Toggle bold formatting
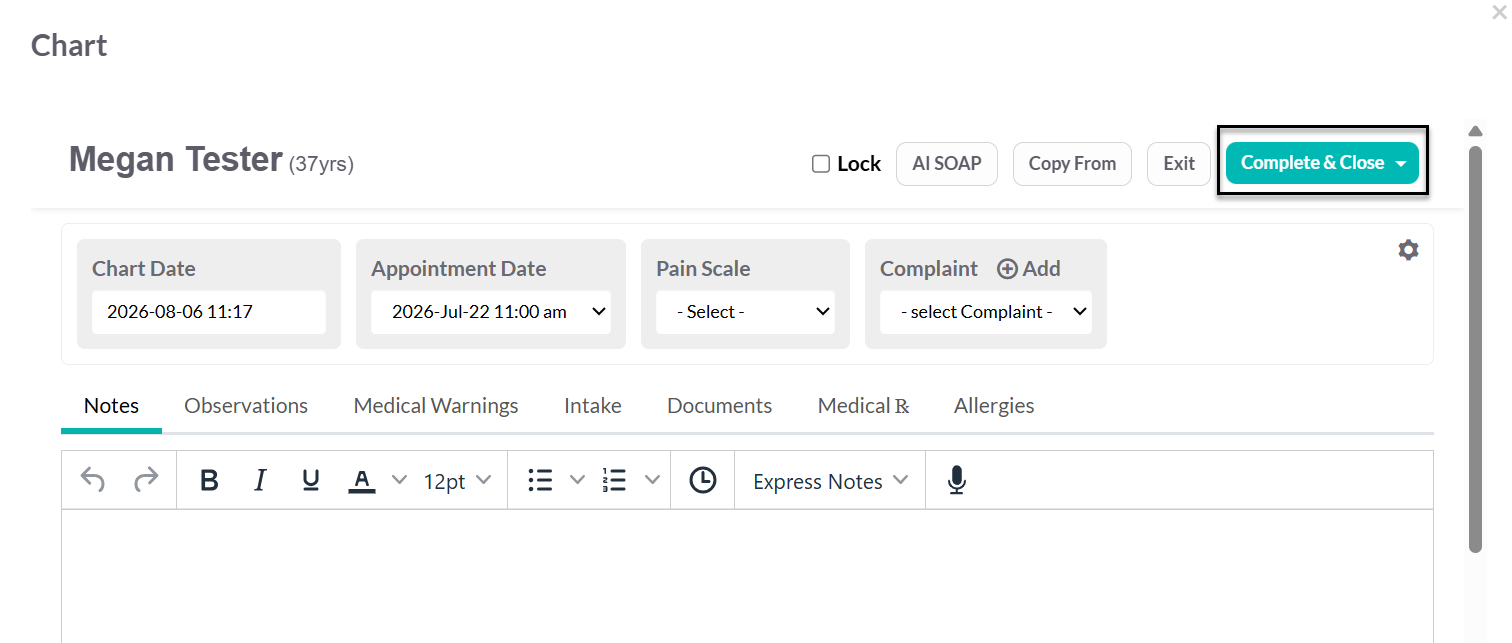This screenshot has height=643, width=1512. click(x=209, y=481)
